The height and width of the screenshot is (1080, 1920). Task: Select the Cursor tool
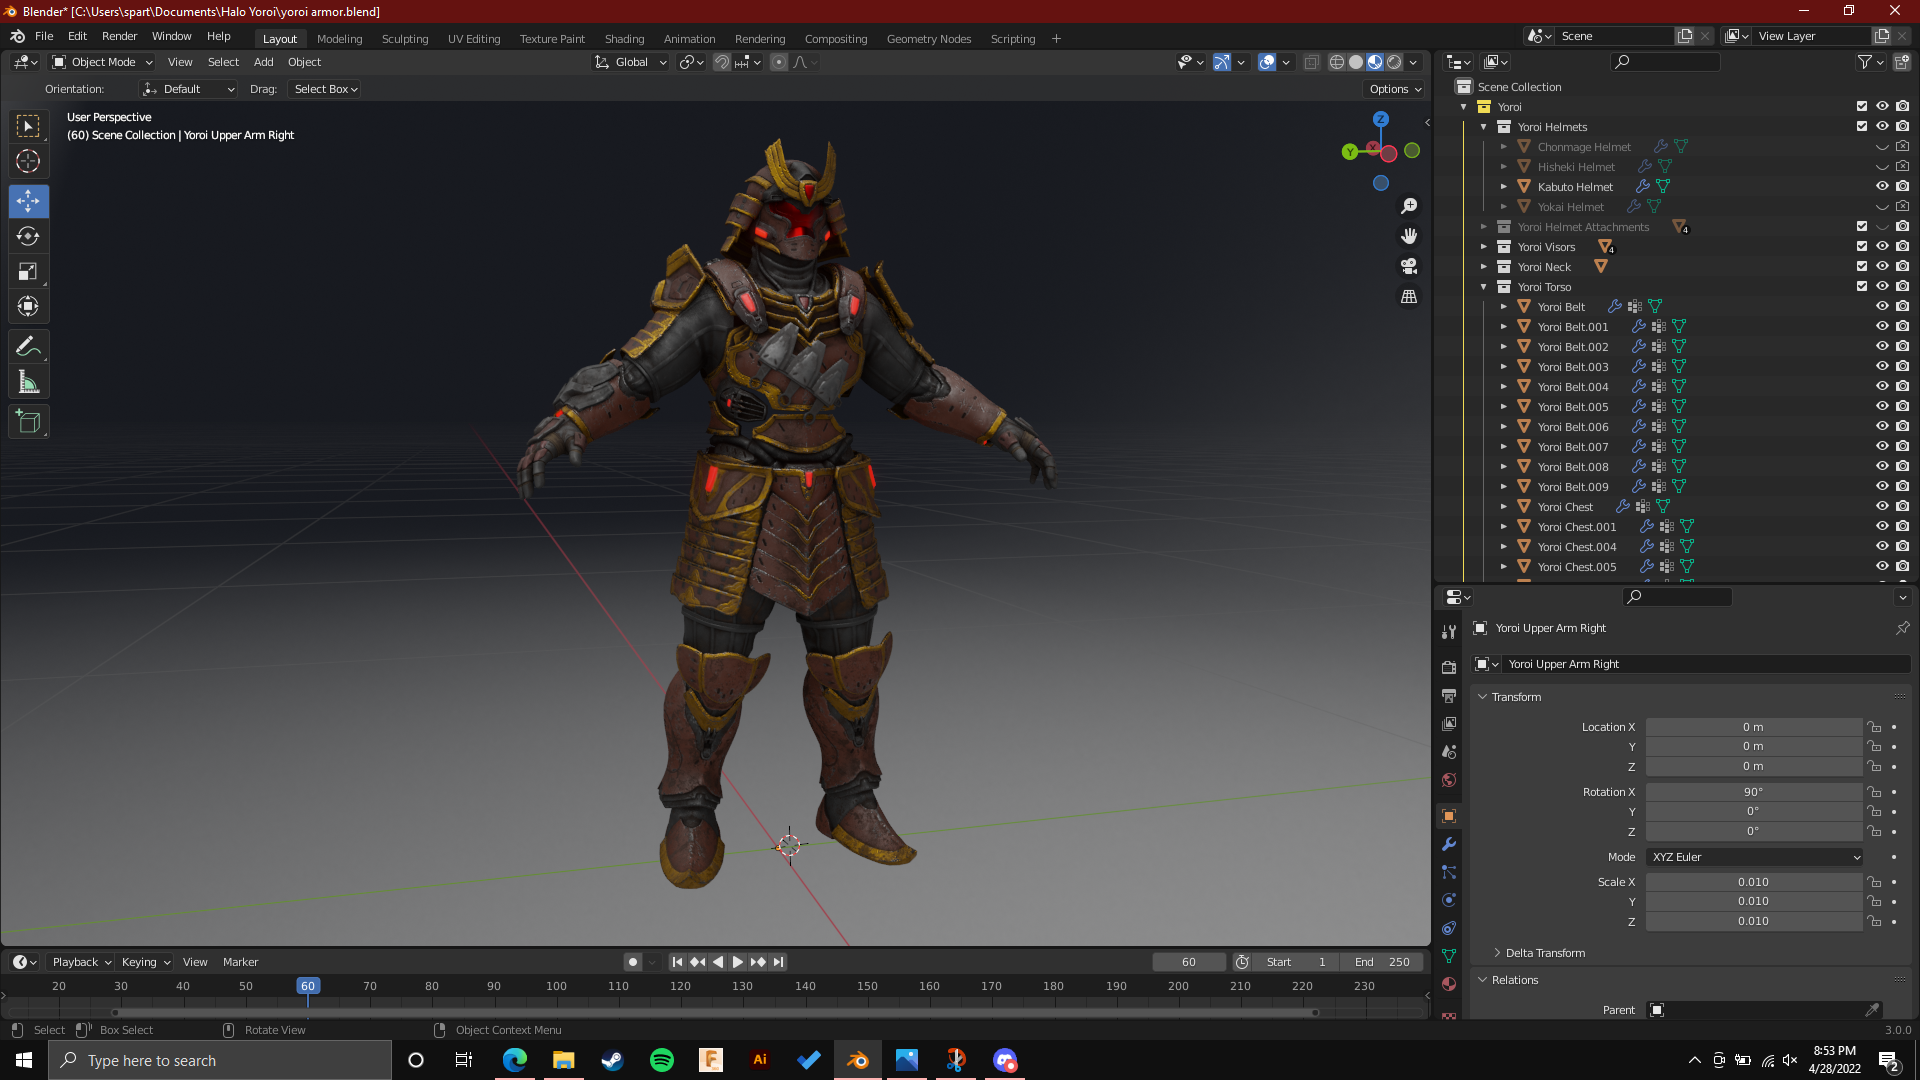[28, 161]
